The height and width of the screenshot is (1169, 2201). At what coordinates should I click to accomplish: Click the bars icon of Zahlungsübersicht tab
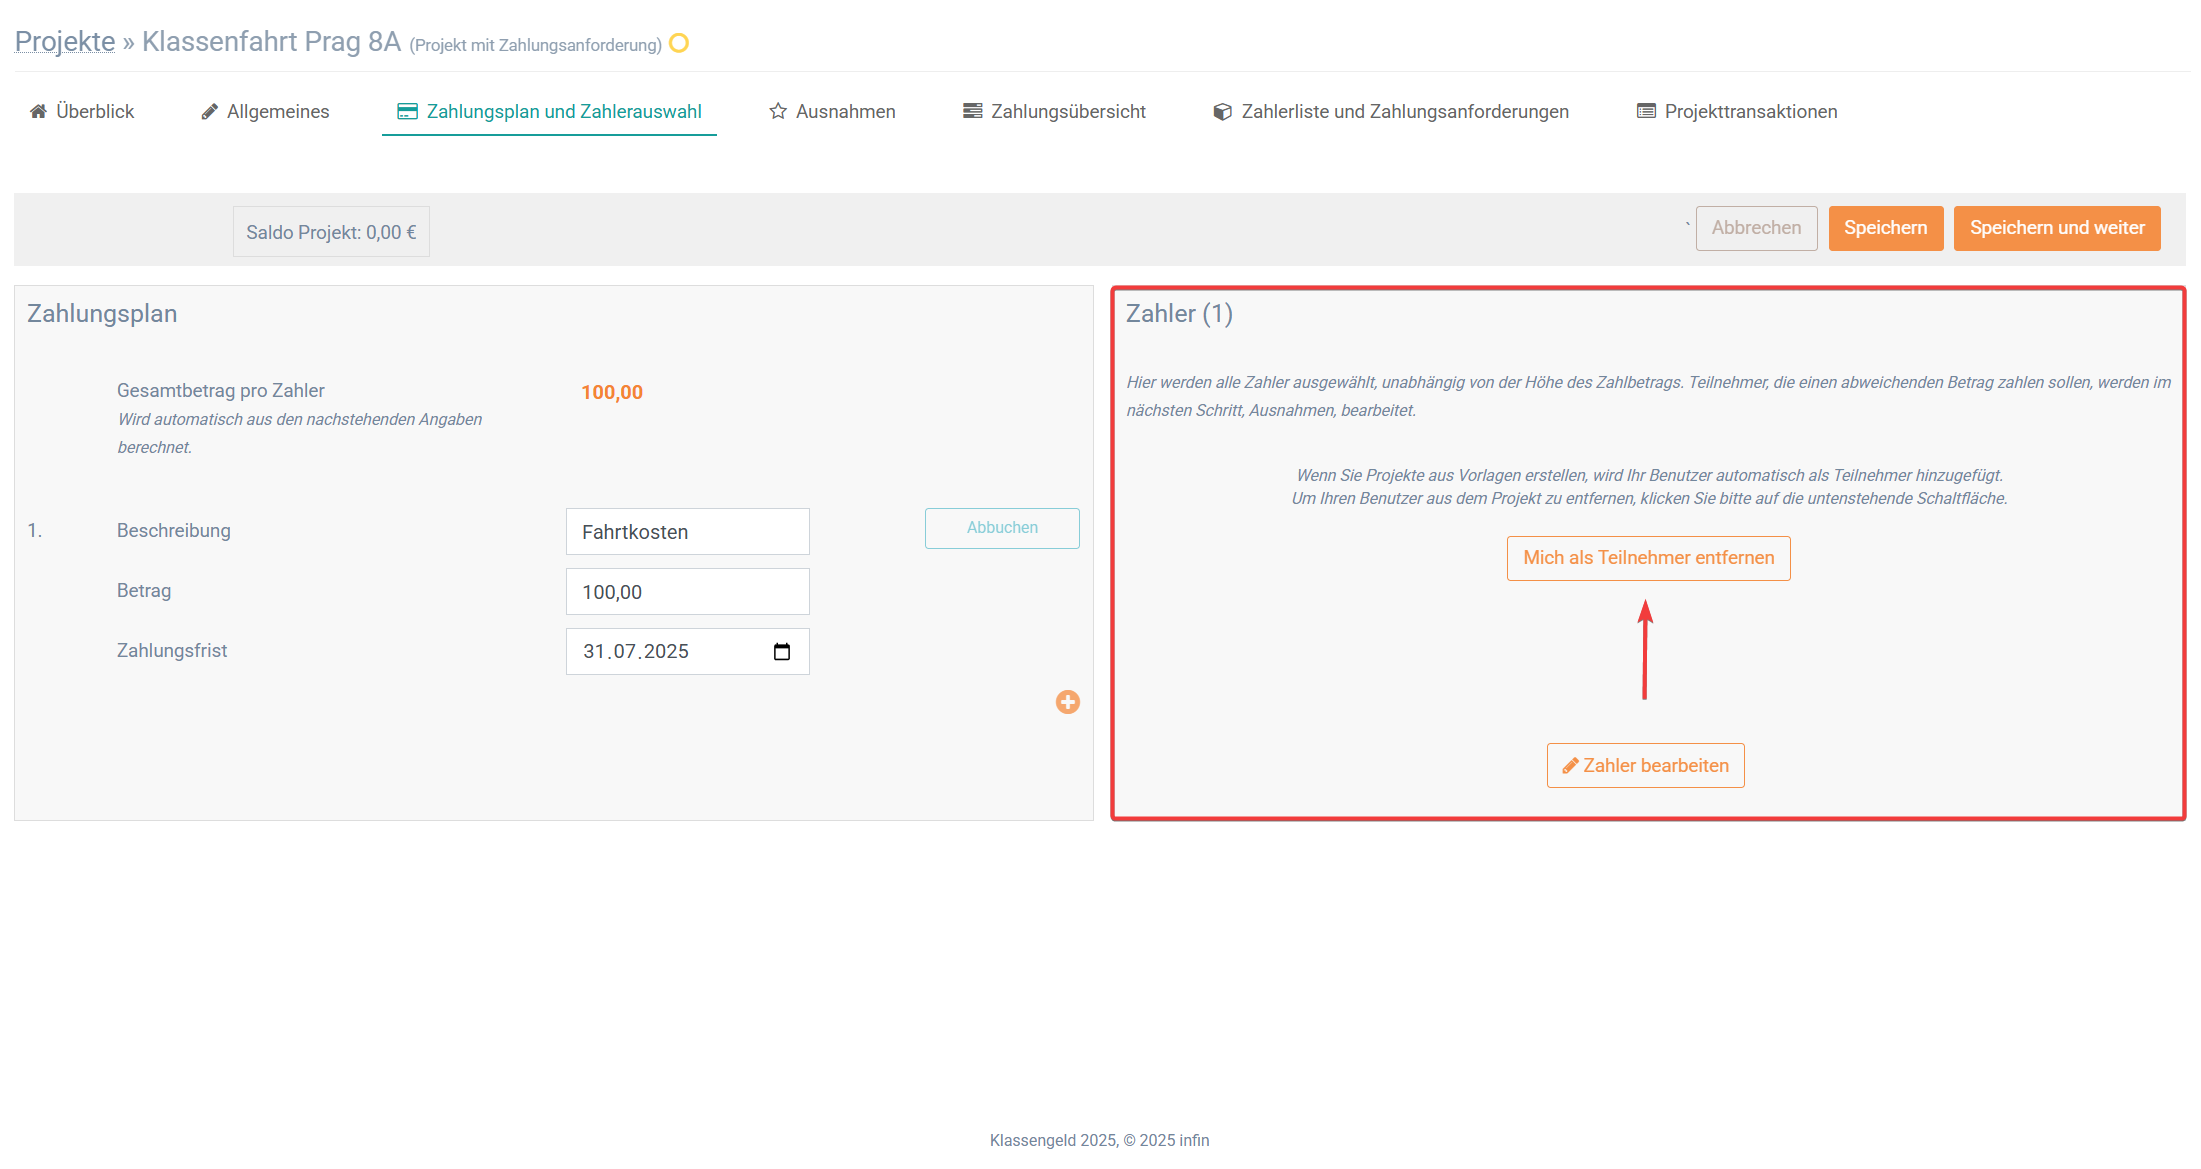[972, 111]
